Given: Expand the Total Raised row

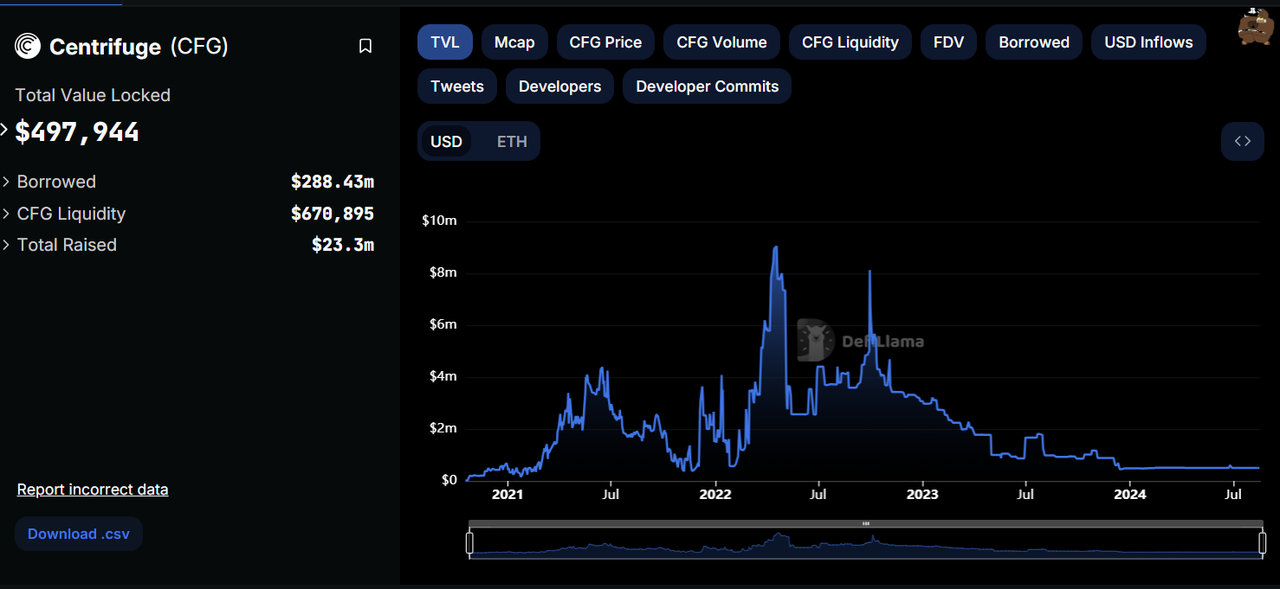Looking at the screenshot, I should pos(7,245).
